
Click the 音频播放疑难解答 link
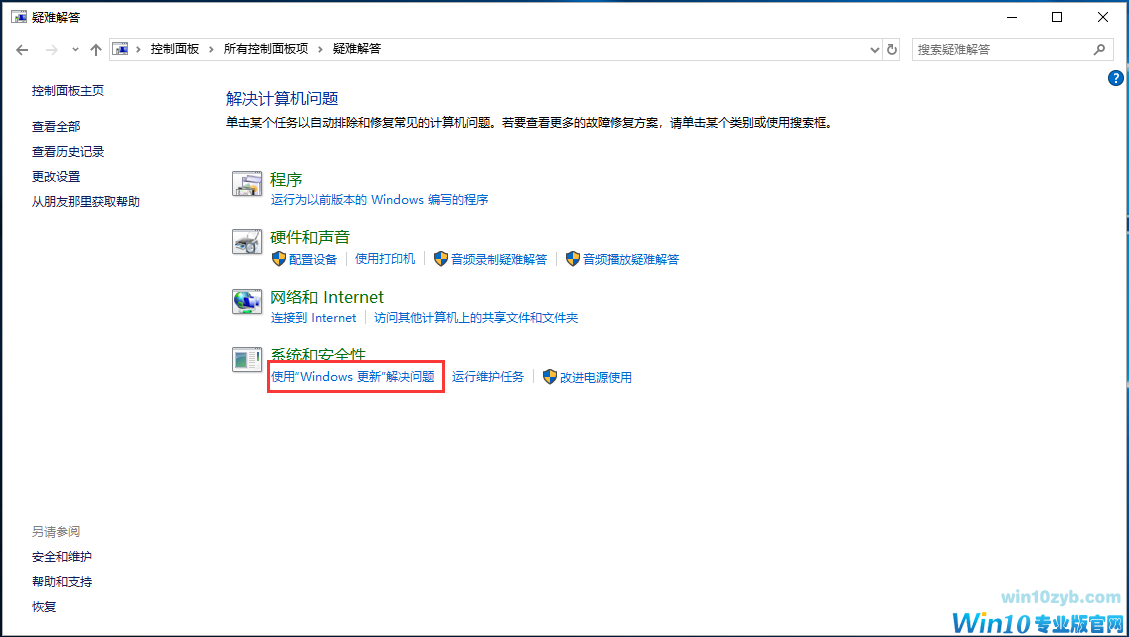pos(631,258)
